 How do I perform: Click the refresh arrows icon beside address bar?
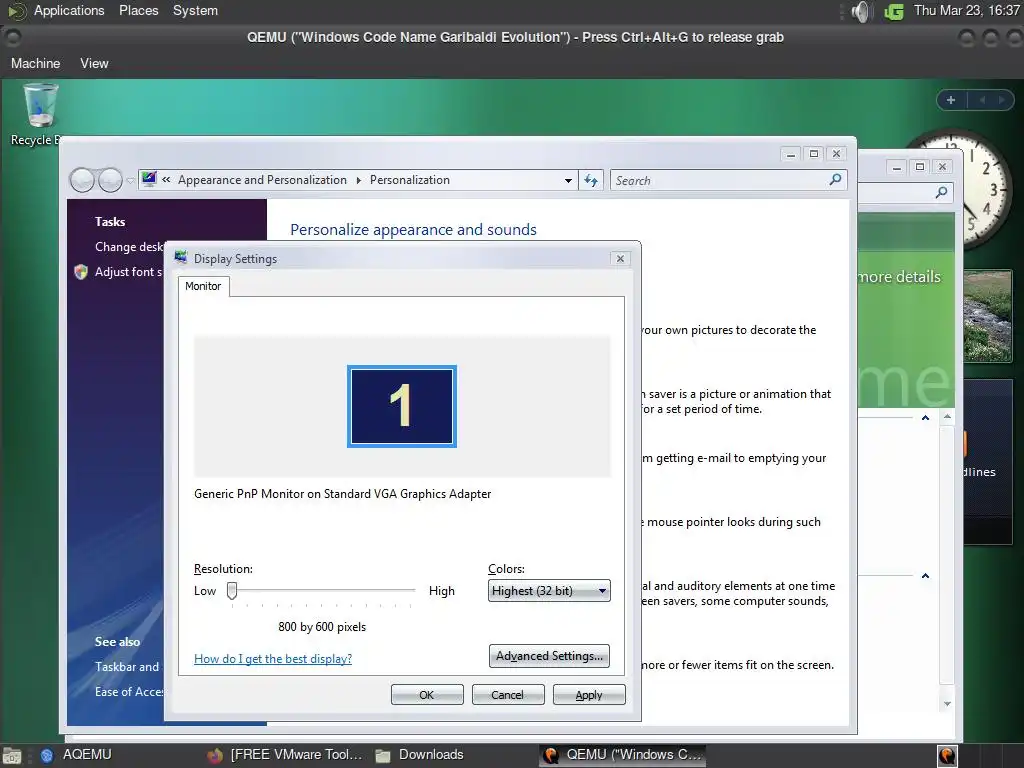(591, 180)
